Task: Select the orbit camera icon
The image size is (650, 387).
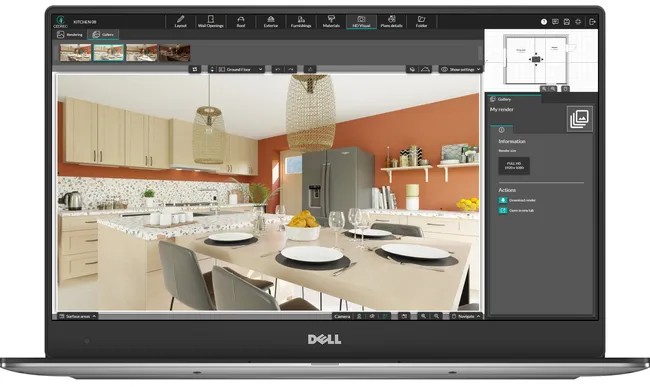Action: pyautogui.click(x=372, y=316)
